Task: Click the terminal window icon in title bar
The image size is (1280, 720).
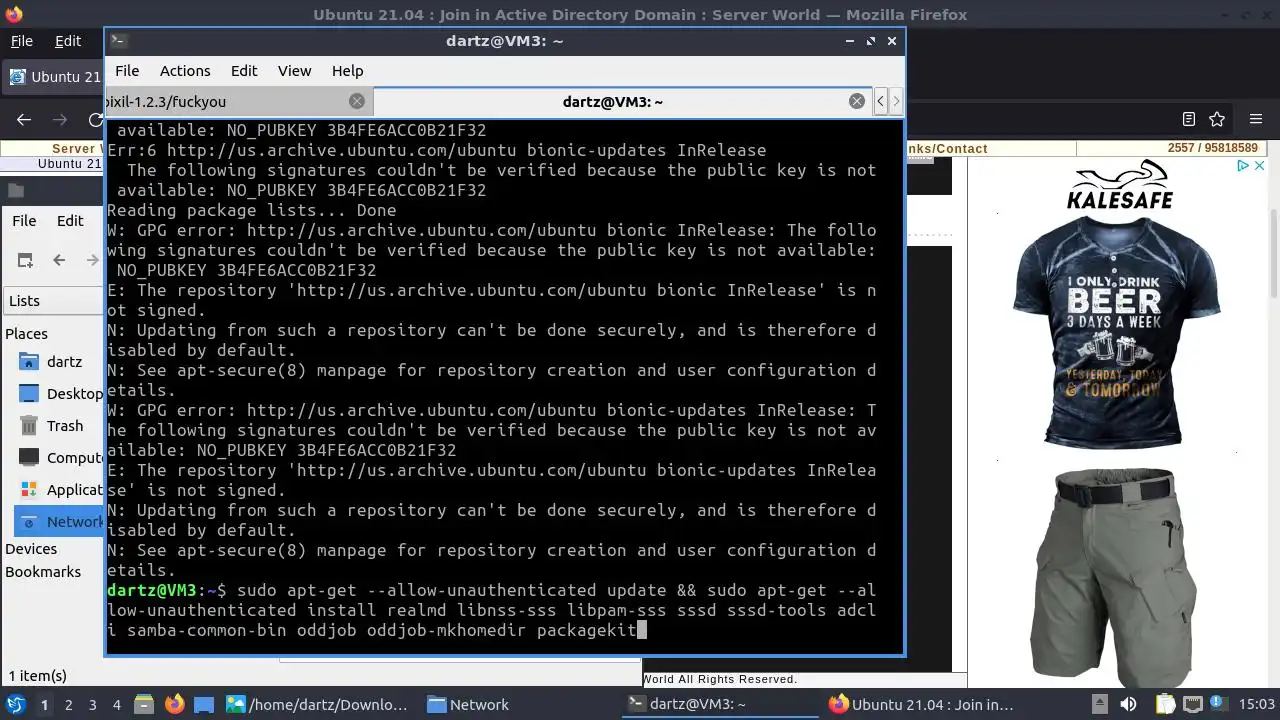Action: pos(119,41)
